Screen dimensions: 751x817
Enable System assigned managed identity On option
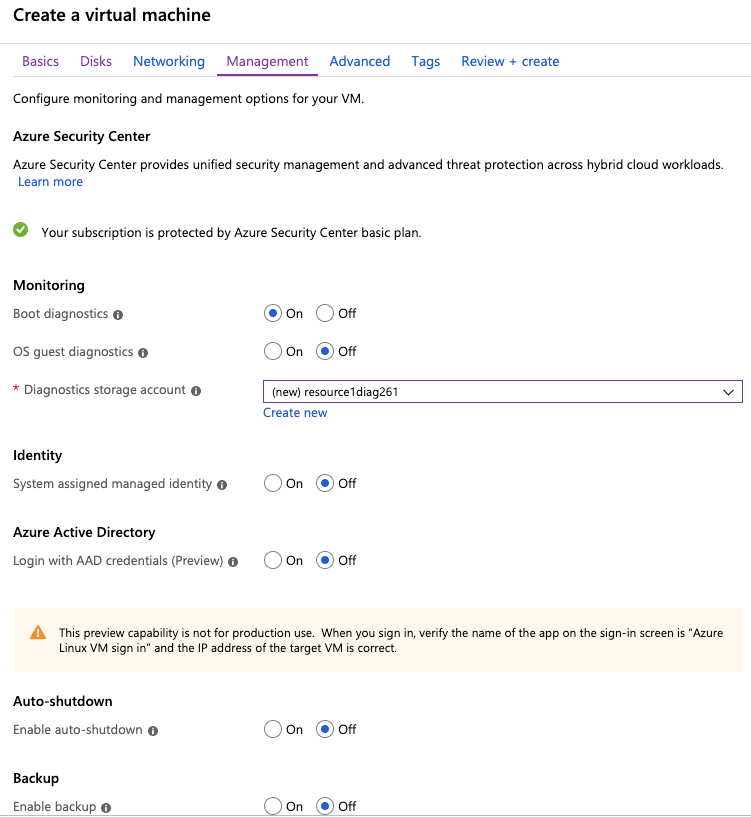[x=273, y=483]
